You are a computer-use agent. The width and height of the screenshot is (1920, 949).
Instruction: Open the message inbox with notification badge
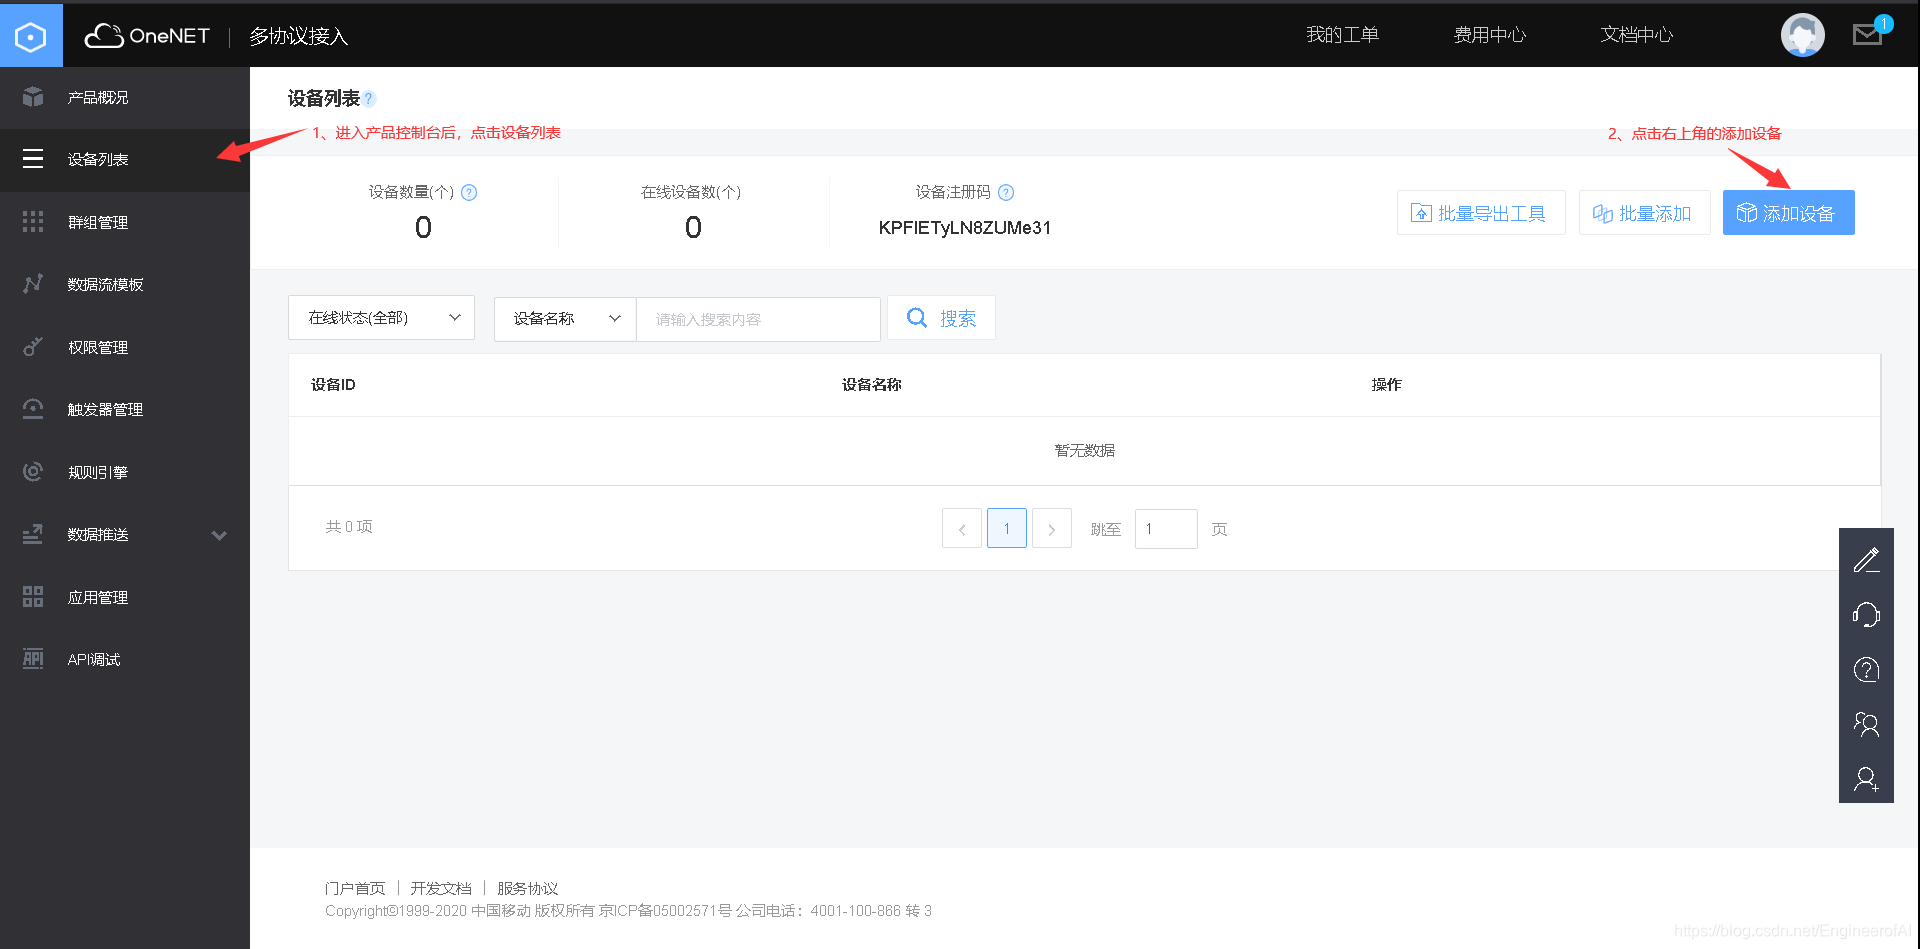click(1868, 33)
